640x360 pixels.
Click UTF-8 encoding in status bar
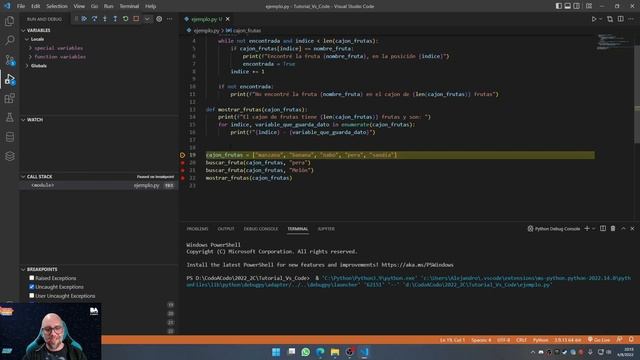click(503, 340)
